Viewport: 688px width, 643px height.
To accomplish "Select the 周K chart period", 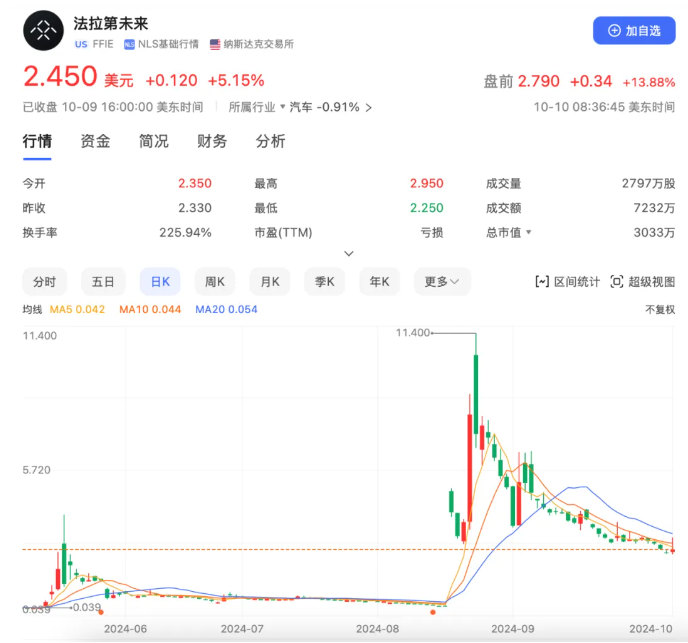I will point(215,282).
